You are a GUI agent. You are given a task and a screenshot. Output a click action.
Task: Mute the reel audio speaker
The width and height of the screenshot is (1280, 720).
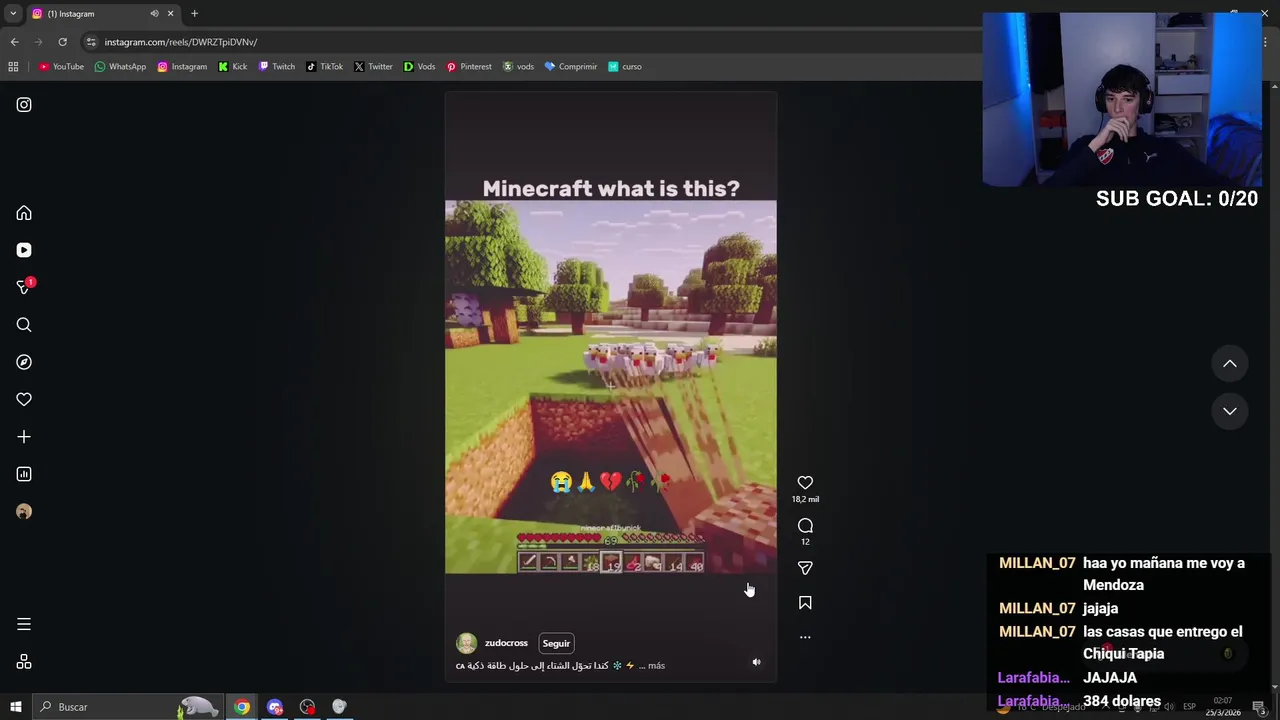(x=756, y=662)
